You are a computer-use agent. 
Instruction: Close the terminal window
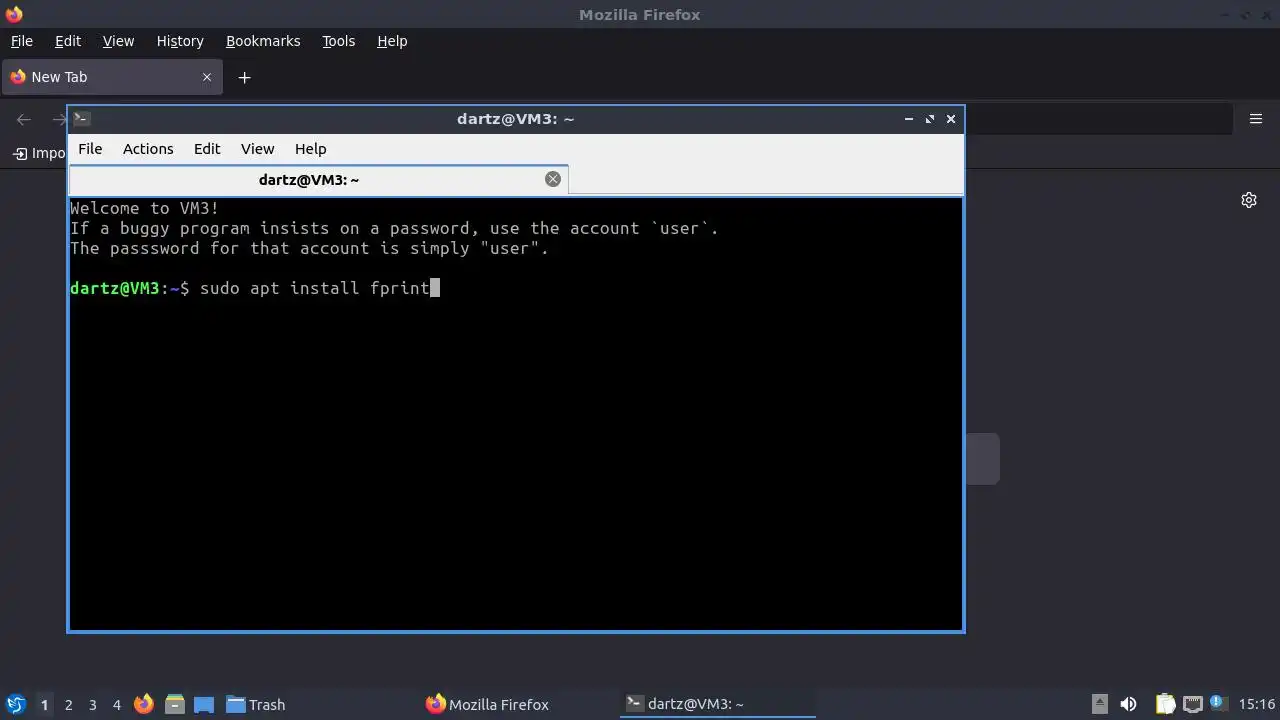951,119
